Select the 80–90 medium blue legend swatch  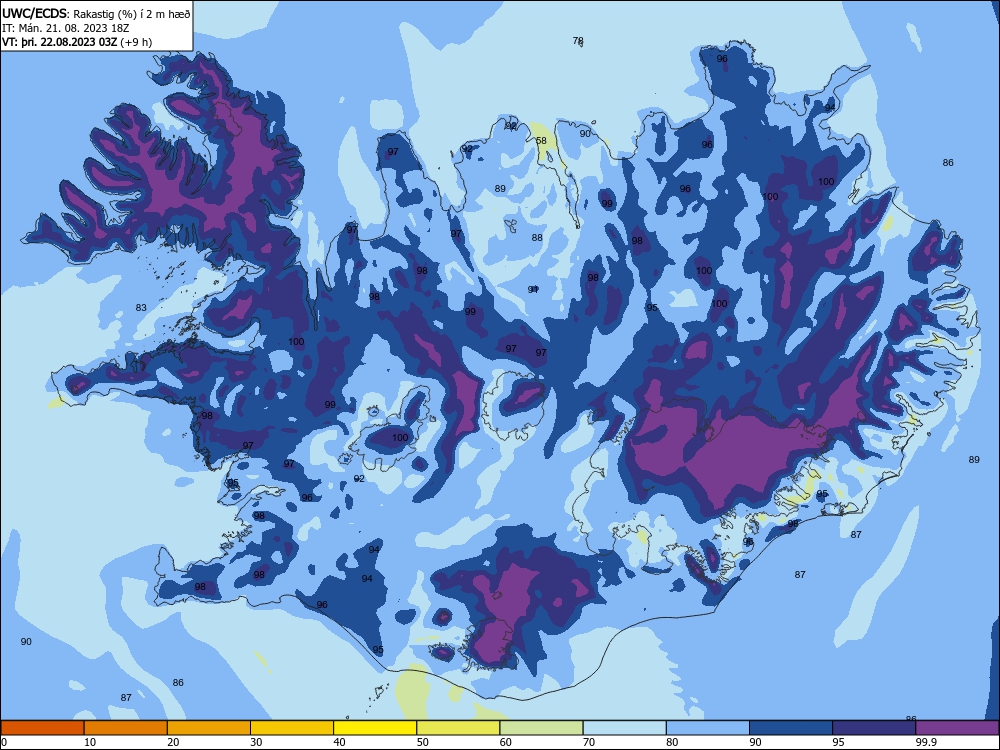tap(708, 728)
